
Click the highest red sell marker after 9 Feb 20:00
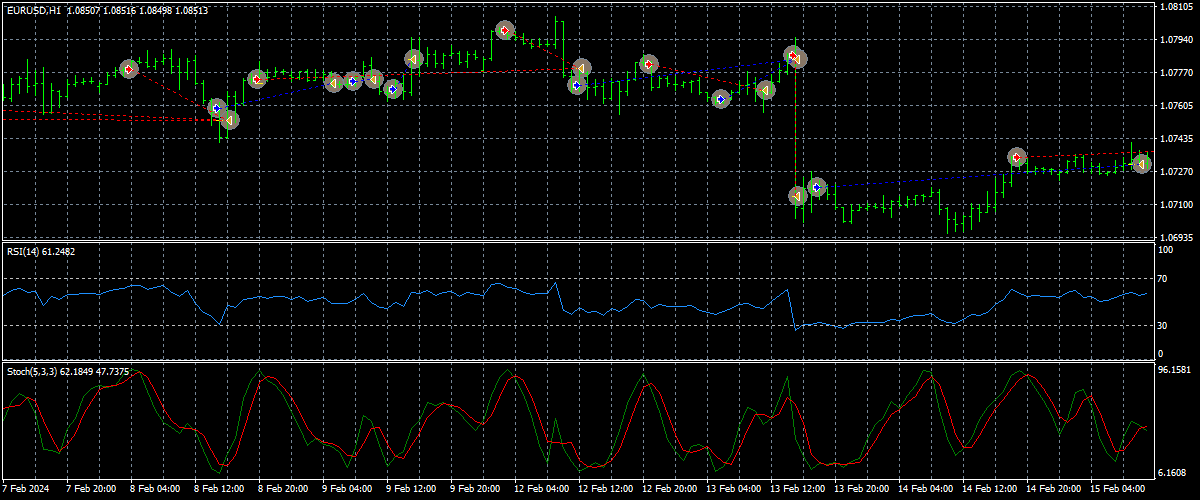pos(505,31)
